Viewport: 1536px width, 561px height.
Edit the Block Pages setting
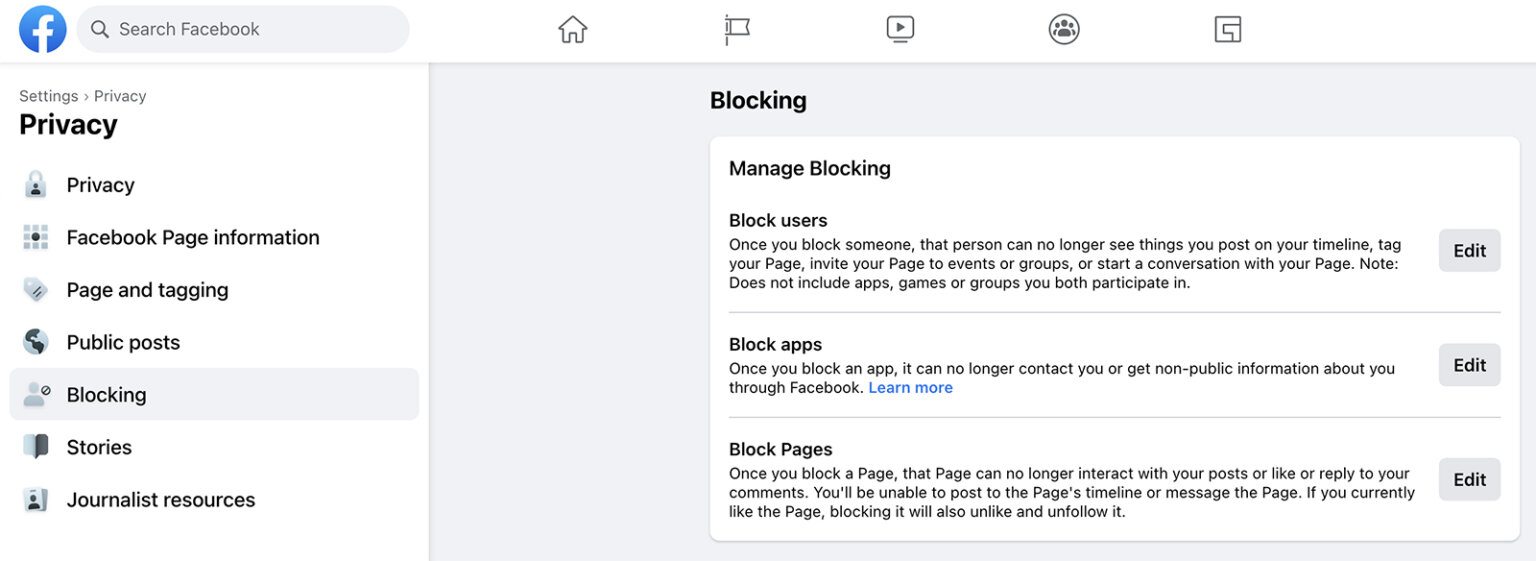pos(1469,480)
